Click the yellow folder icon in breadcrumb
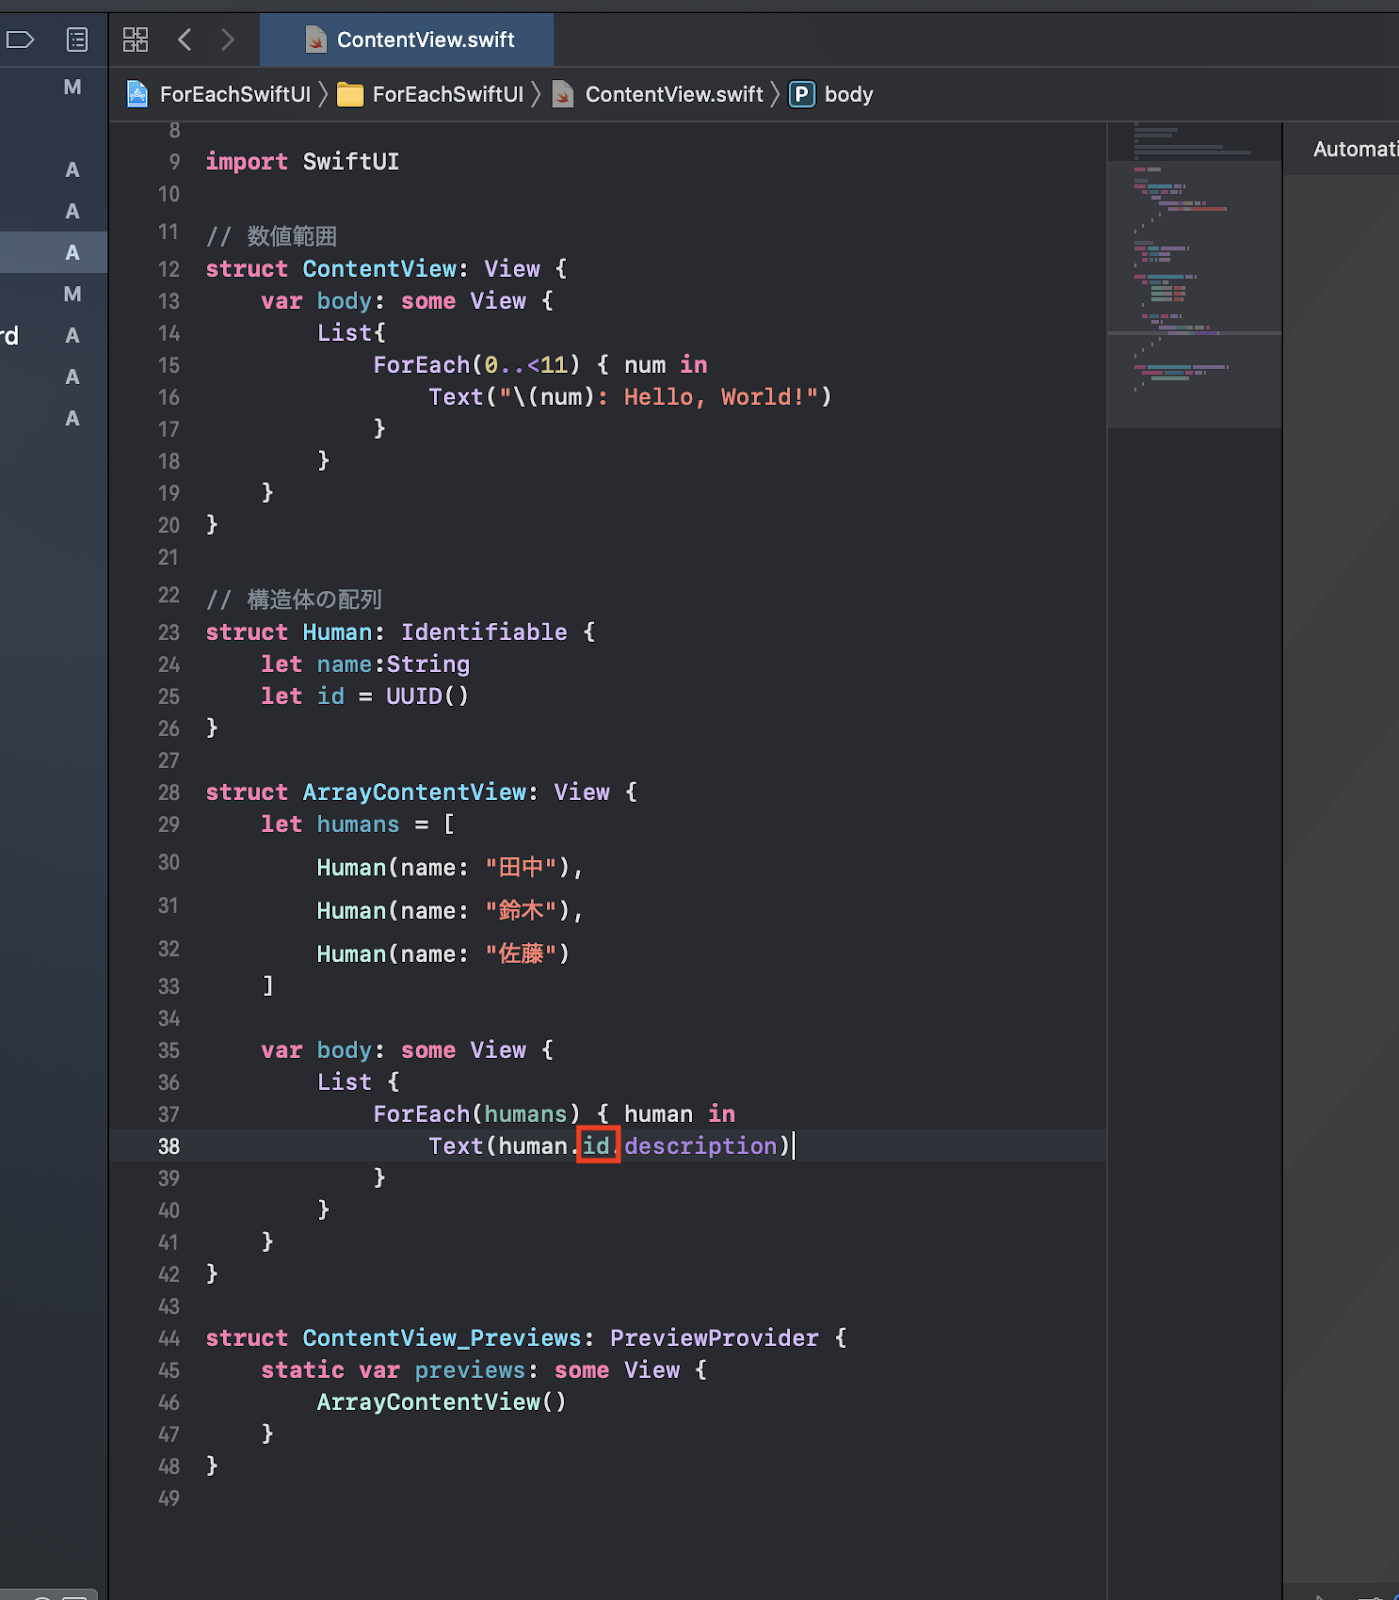The width and height of the screenshot is (1399, 1600). (x=350, y=94)
